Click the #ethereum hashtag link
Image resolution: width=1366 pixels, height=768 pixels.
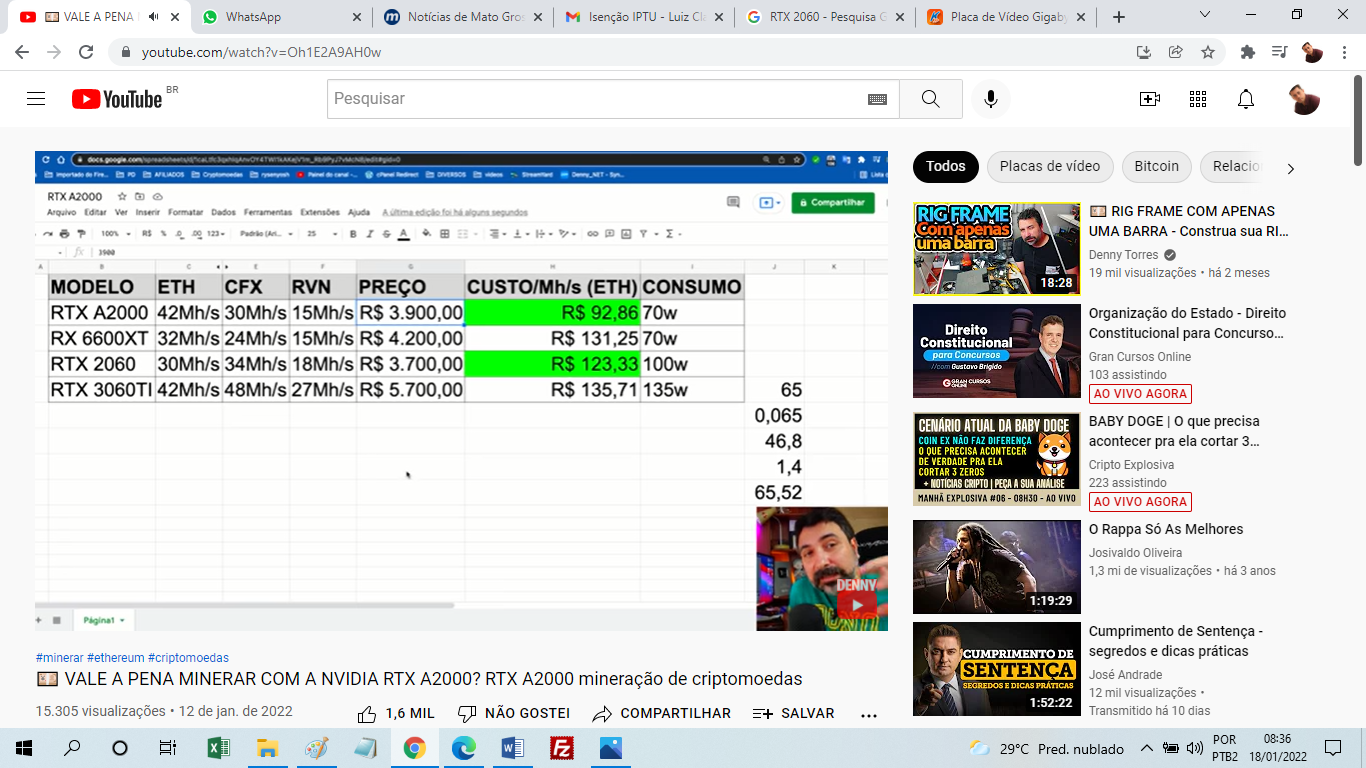(x=115, y=658)
